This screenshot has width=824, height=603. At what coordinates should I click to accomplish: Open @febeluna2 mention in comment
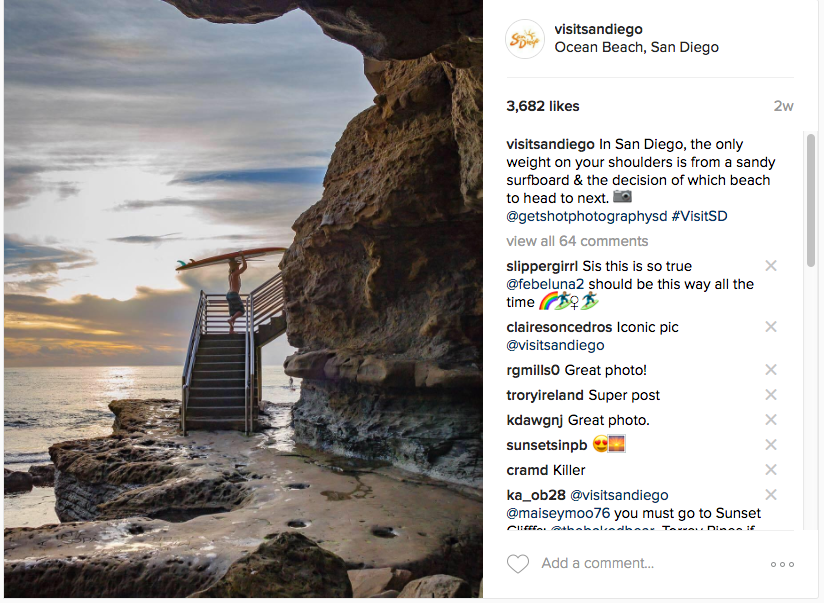[545, 284]
